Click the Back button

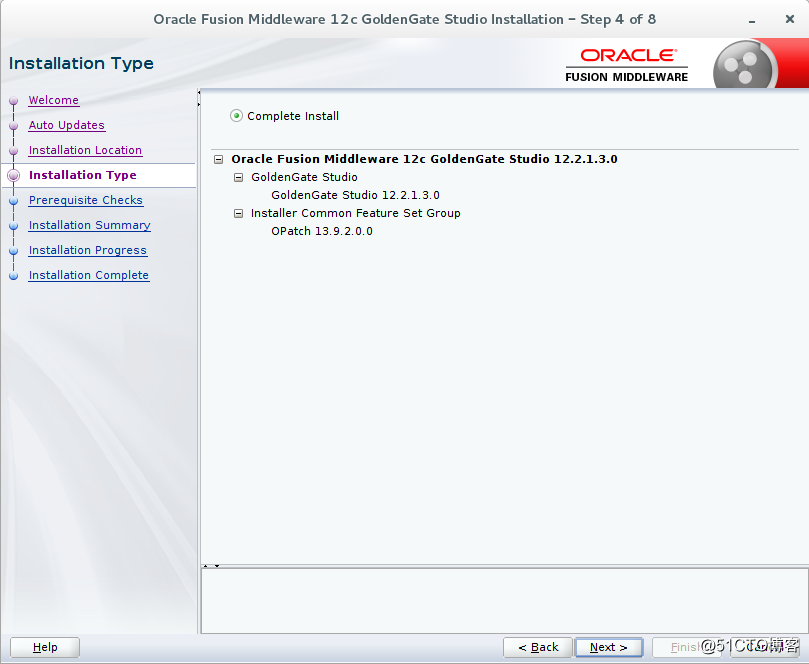coord(538,647)
